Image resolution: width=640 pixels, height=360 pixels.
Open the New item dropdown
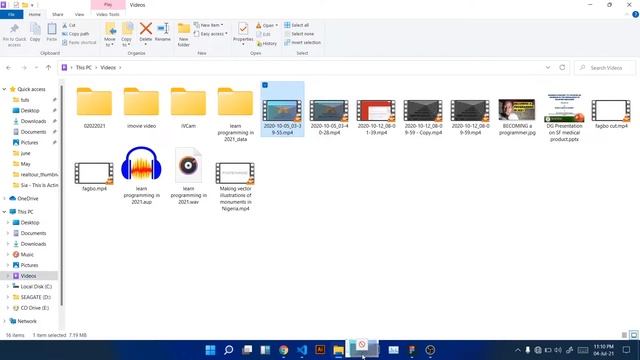(209, 25)
